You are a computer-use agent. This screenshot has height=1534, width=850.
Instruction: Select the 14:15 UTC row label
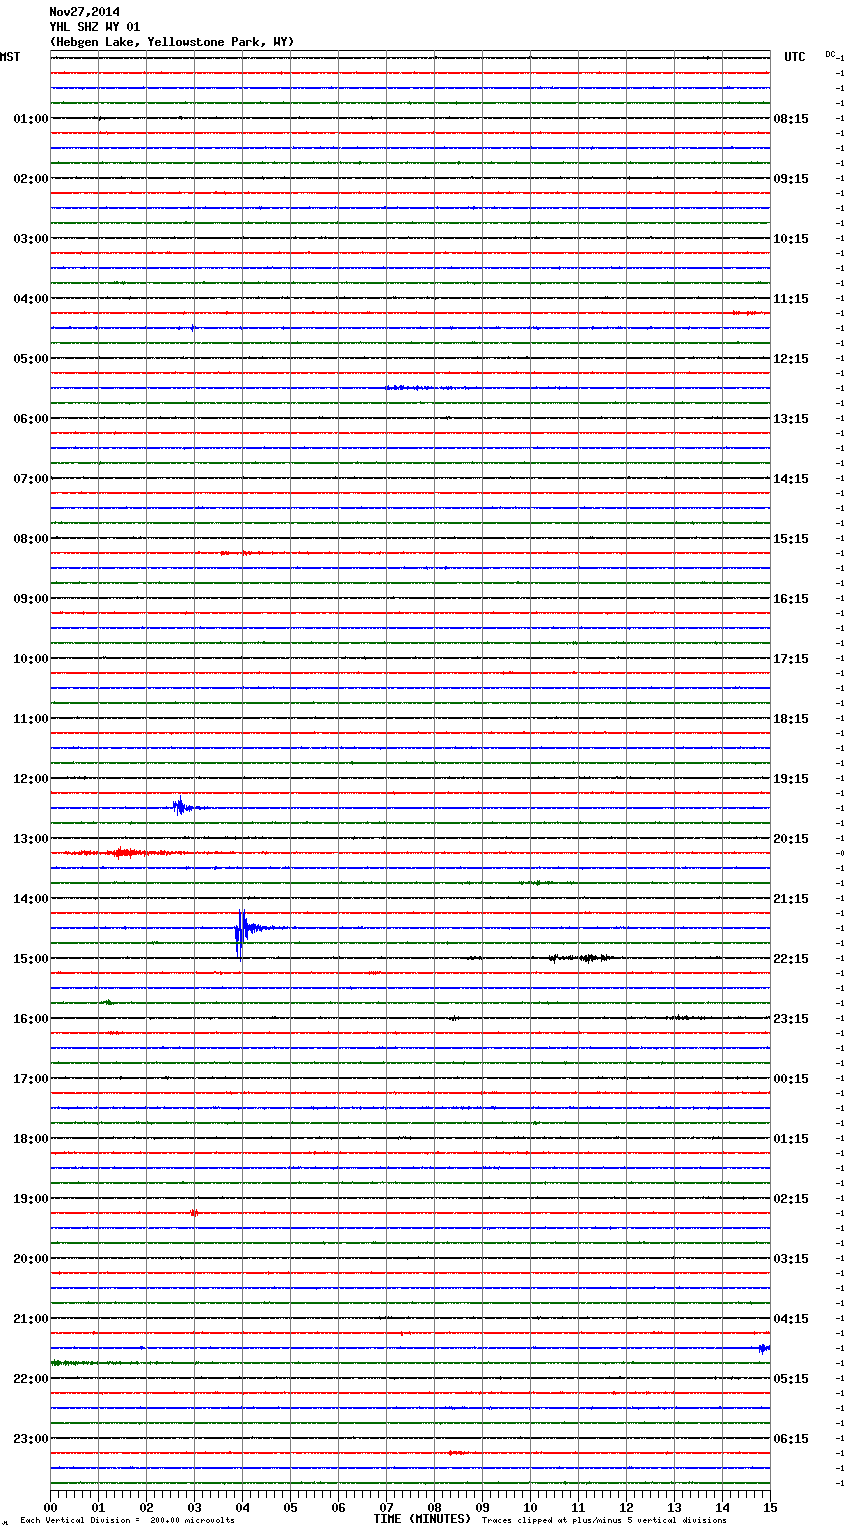coord(791,479)
